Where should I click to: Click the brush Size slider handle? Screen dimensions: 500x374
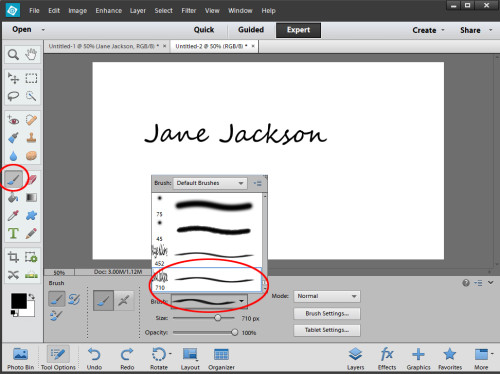(218, 318)
